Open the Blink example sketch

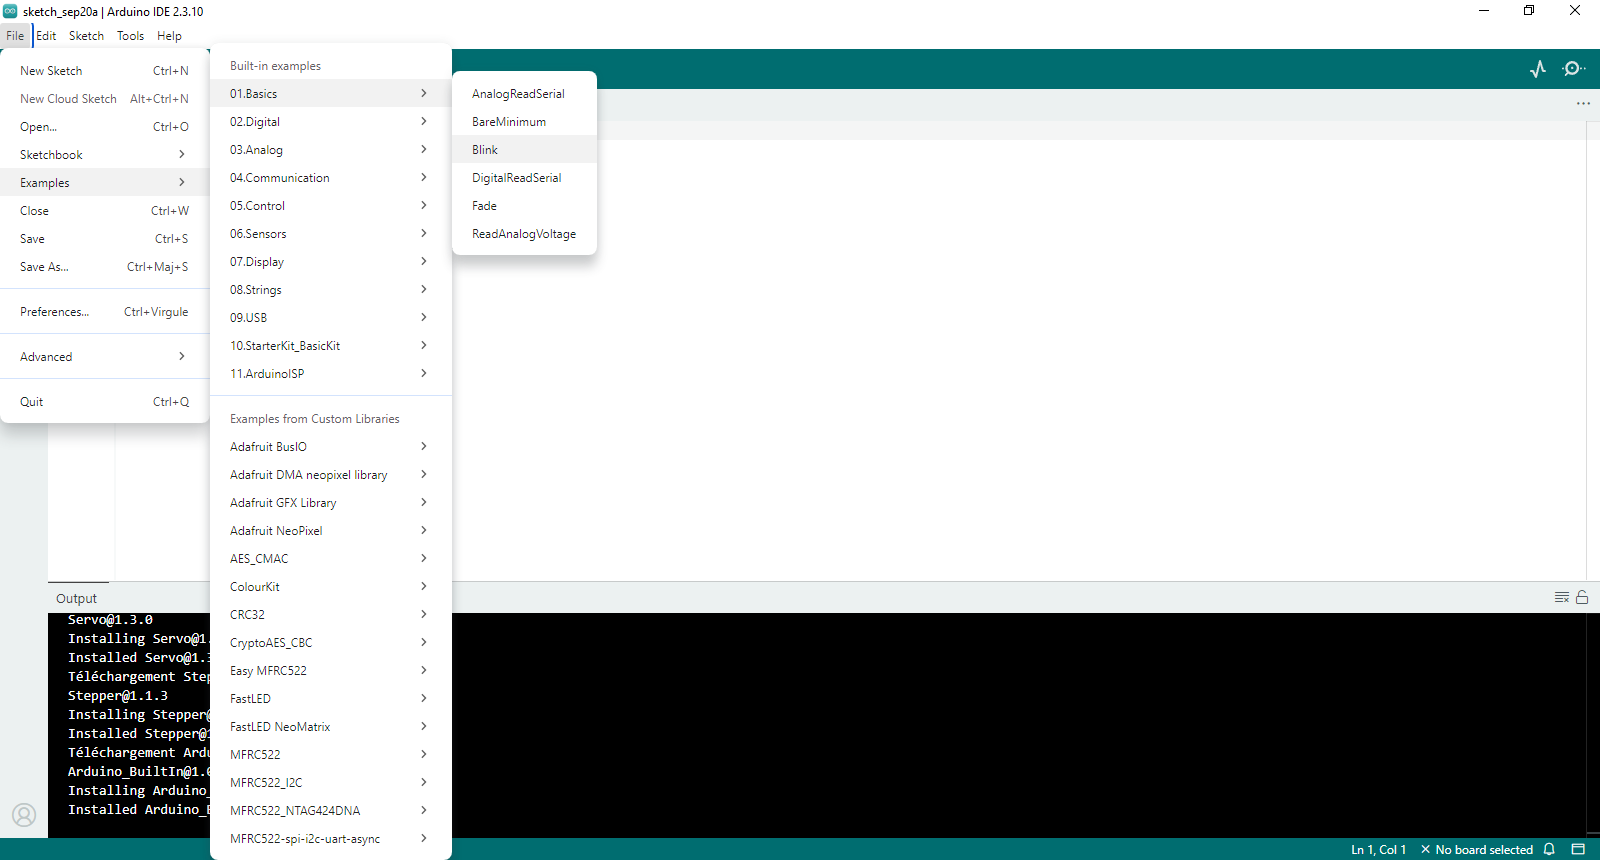coord(524,150)
